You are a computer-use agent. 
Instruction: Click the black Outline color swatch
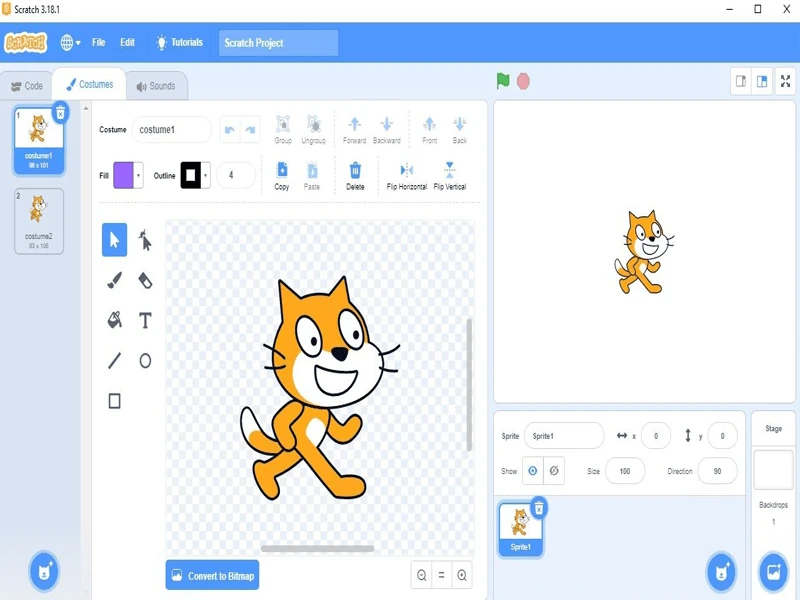pos(191,176)
